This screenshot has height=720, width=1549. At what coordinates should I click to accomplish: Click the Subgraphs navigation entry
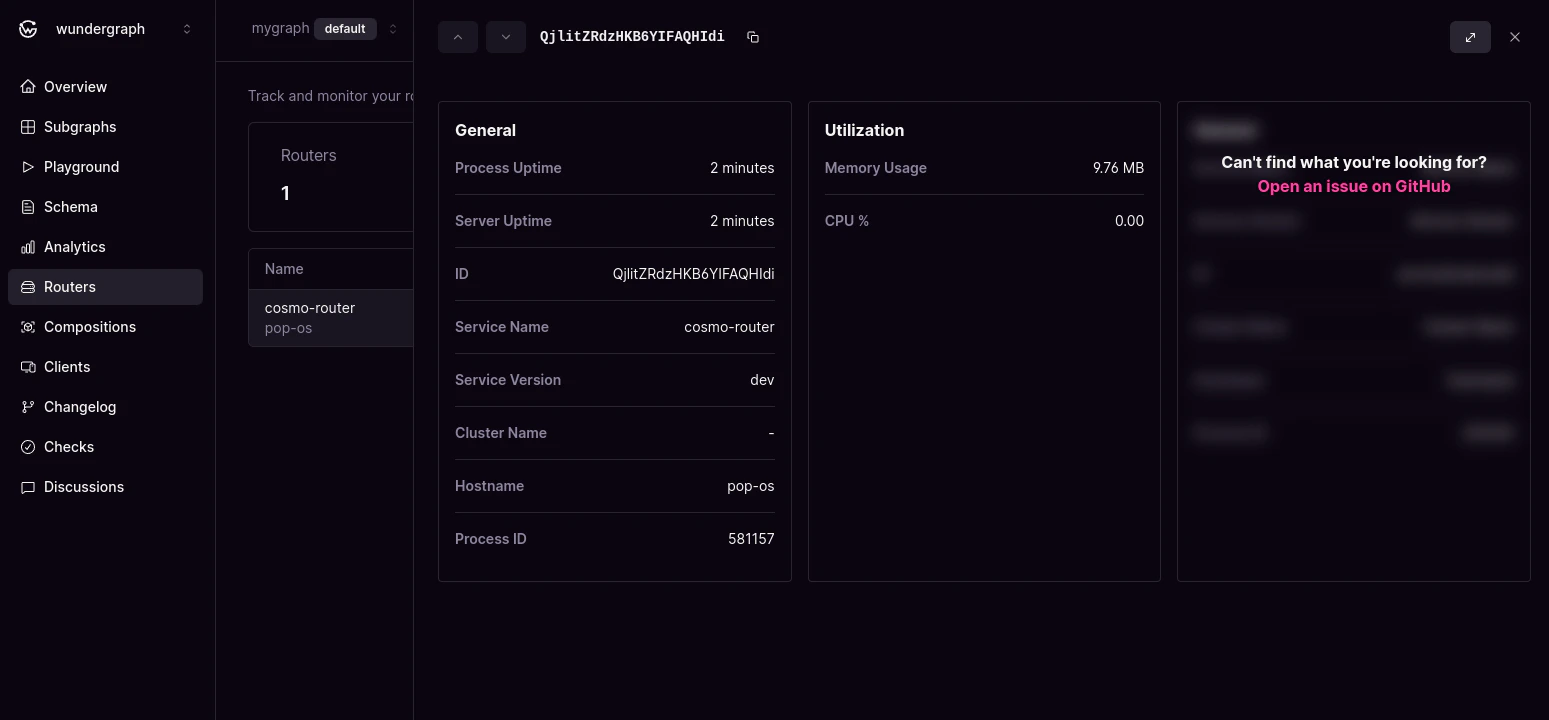click(x=79, y=127)
